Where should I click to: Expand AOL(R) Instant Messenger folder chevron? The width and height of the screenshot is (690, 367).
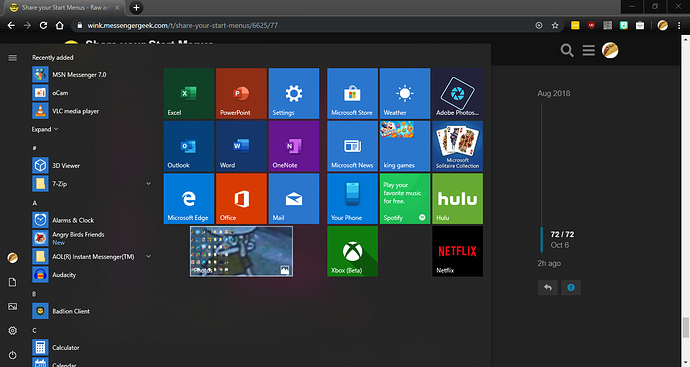[x=148, y=256]
